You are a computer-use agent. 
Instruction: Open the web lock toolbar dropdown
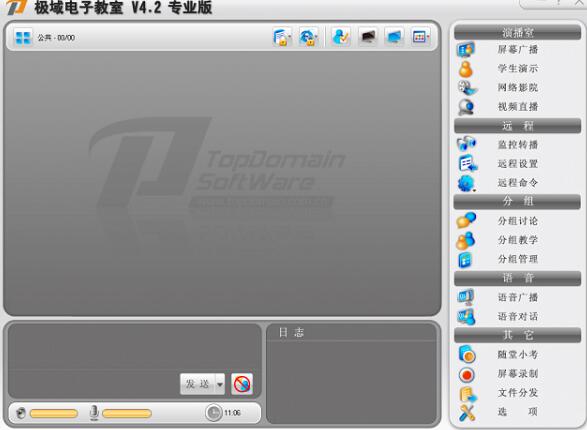click(x=308, y=37)
